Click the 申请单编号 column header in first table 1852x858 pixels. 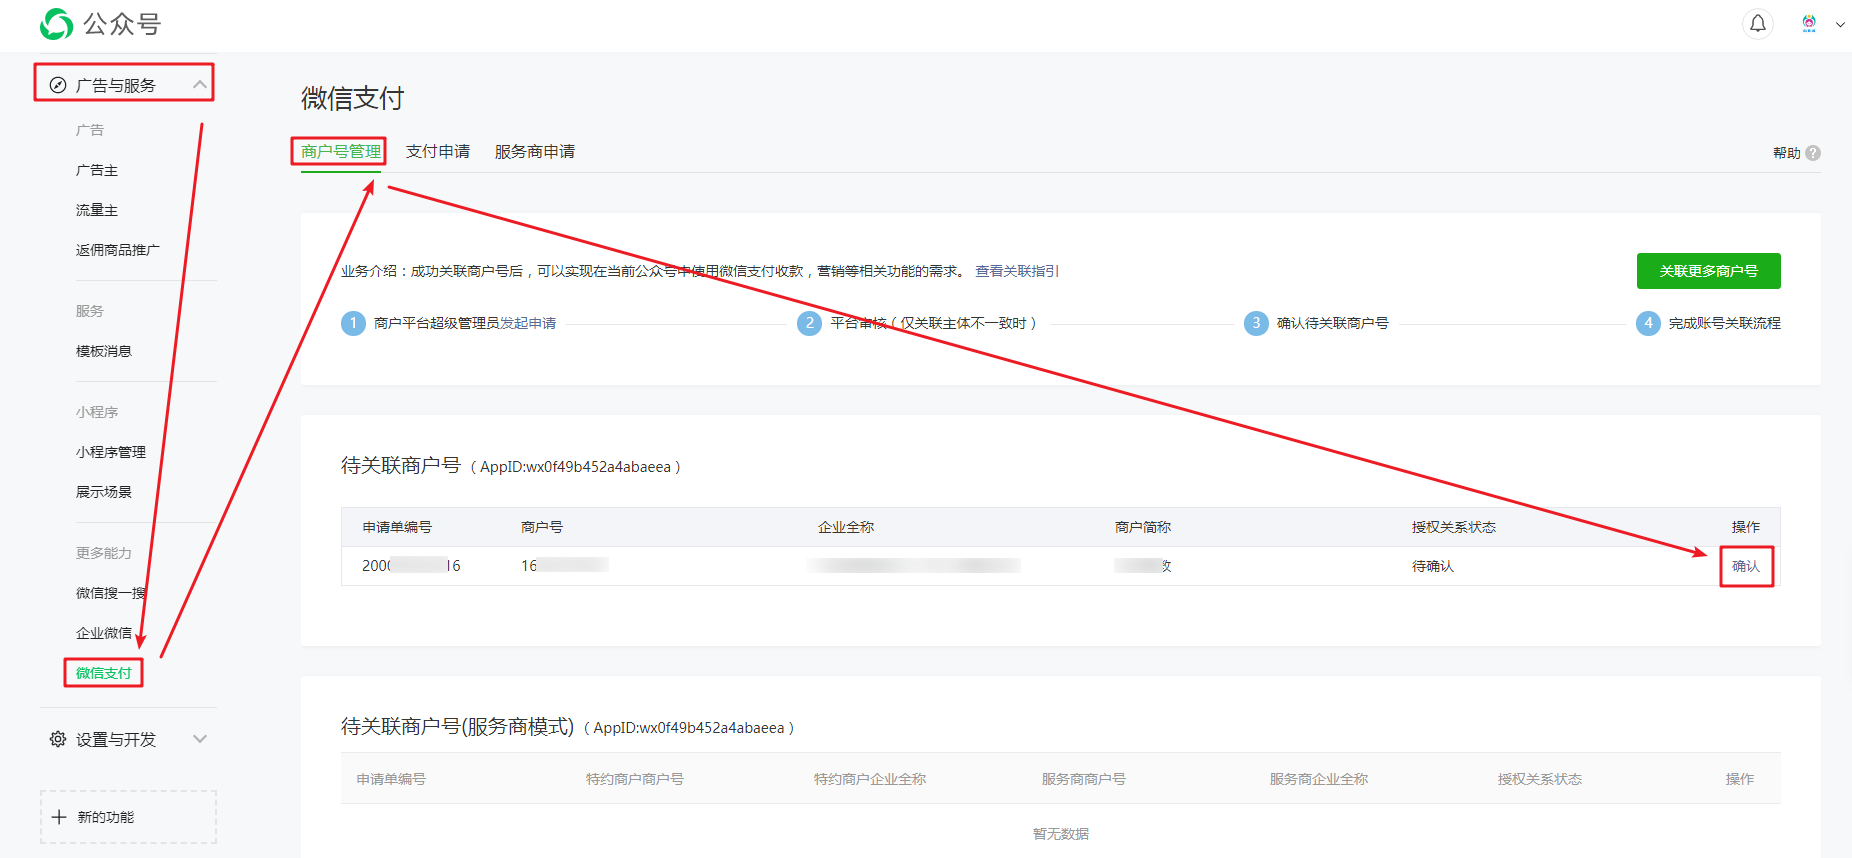397,527
